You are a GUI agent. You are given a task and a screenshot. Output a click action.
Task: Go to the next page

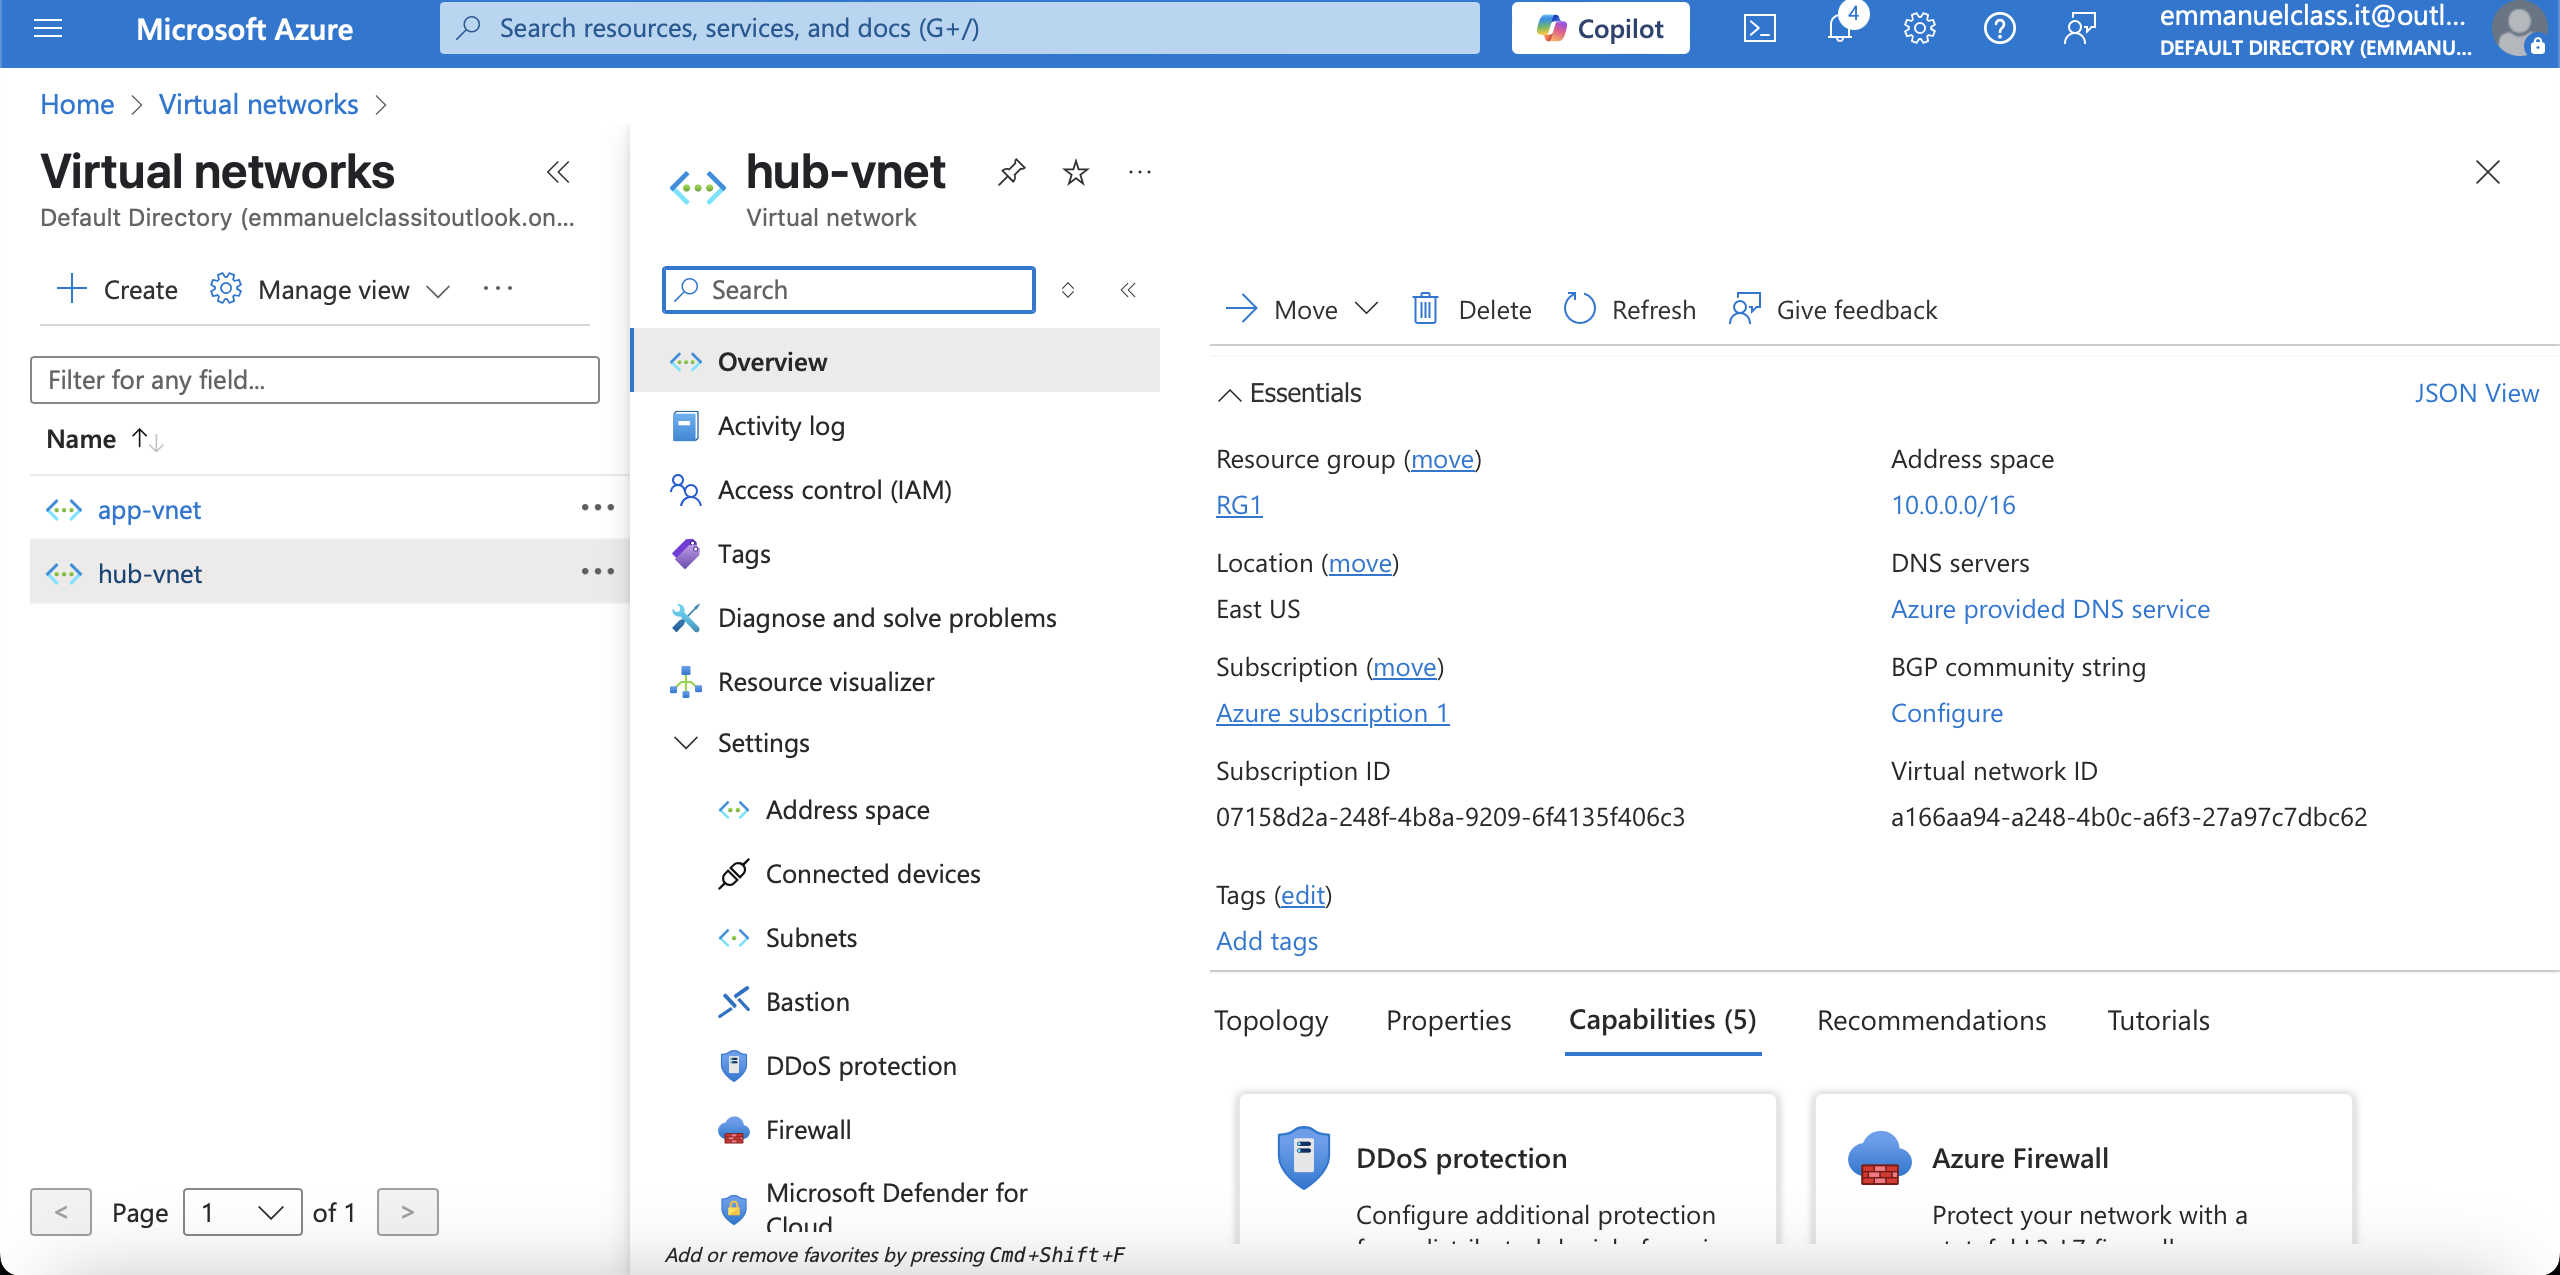pyautogui.click(x=407, y=1212)
